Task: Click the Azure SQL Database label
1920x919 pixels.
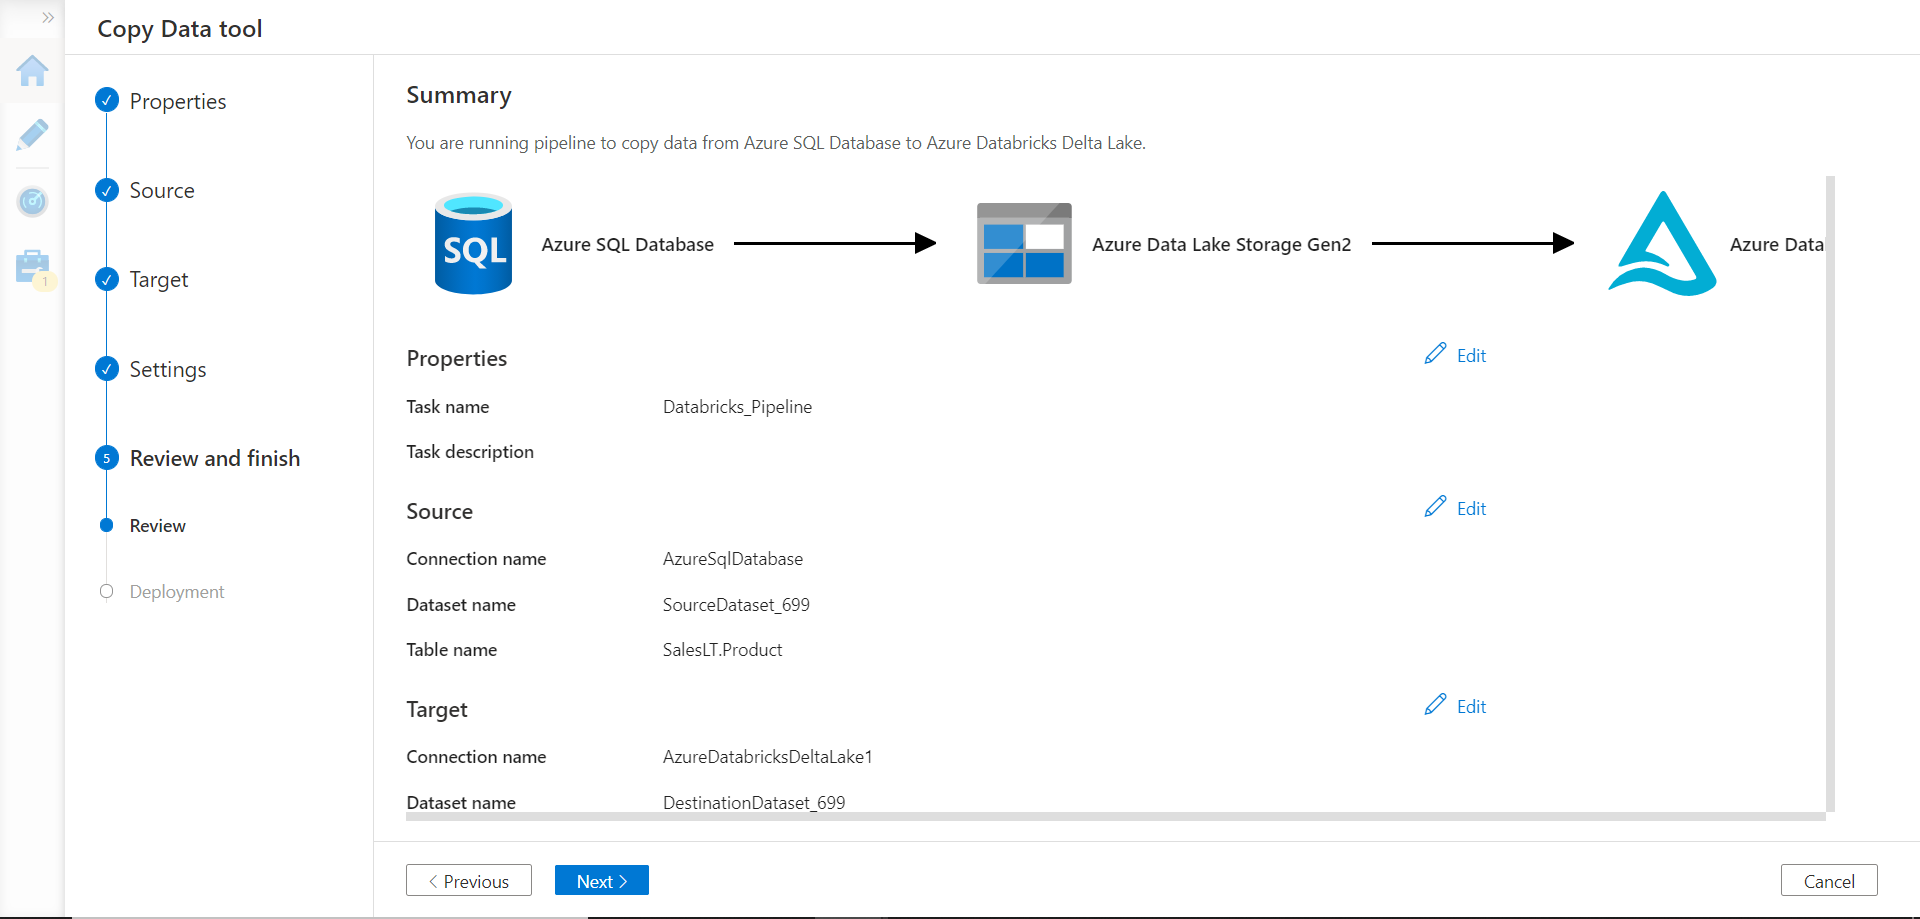Action: (628, 245)
